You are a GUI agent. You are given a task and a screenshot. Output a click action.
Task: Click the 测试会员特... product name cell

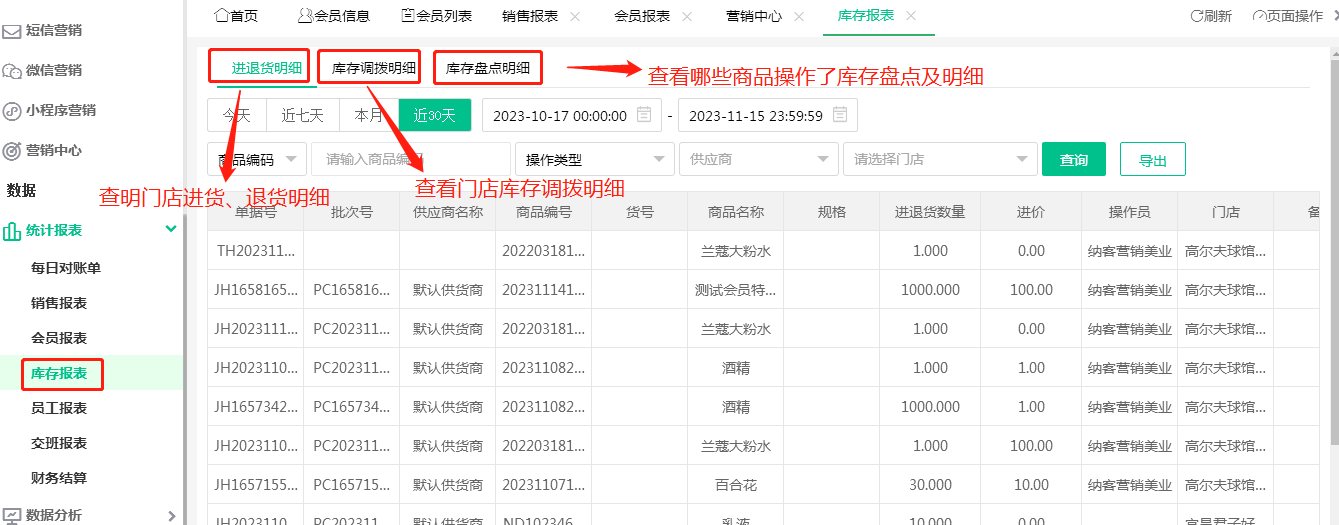[x=736, y=290]
